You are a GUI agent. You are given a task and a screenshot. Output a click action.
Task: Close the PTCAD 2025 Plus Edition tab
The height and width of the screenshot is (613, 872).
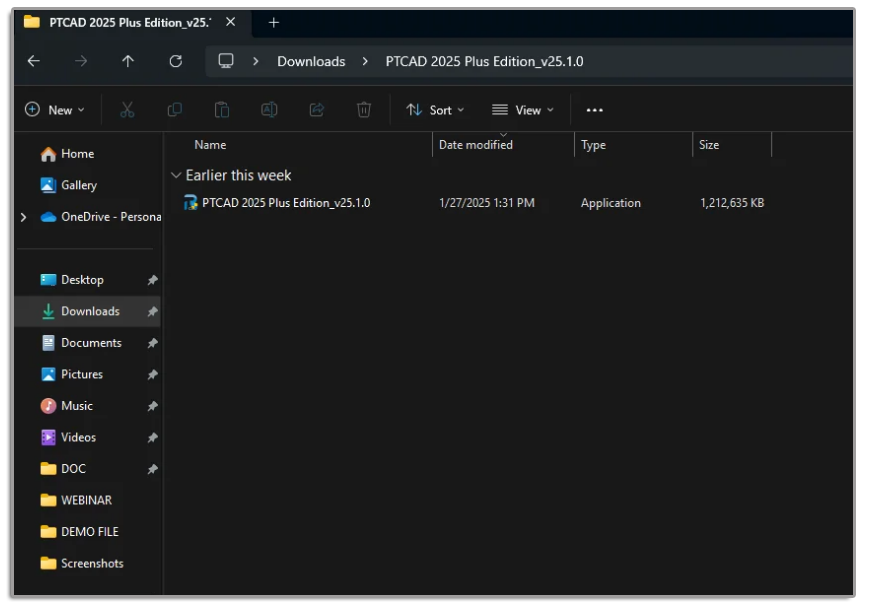[231, 22]
